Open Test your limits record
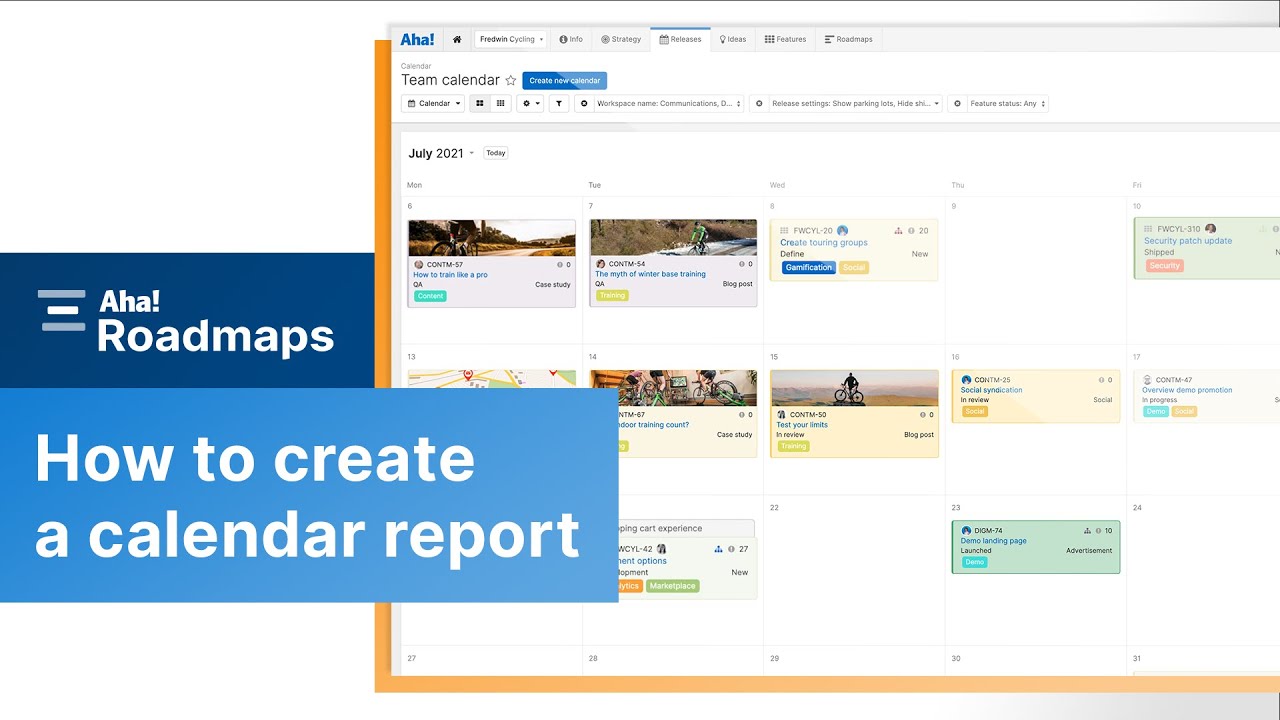 (802, 425)
